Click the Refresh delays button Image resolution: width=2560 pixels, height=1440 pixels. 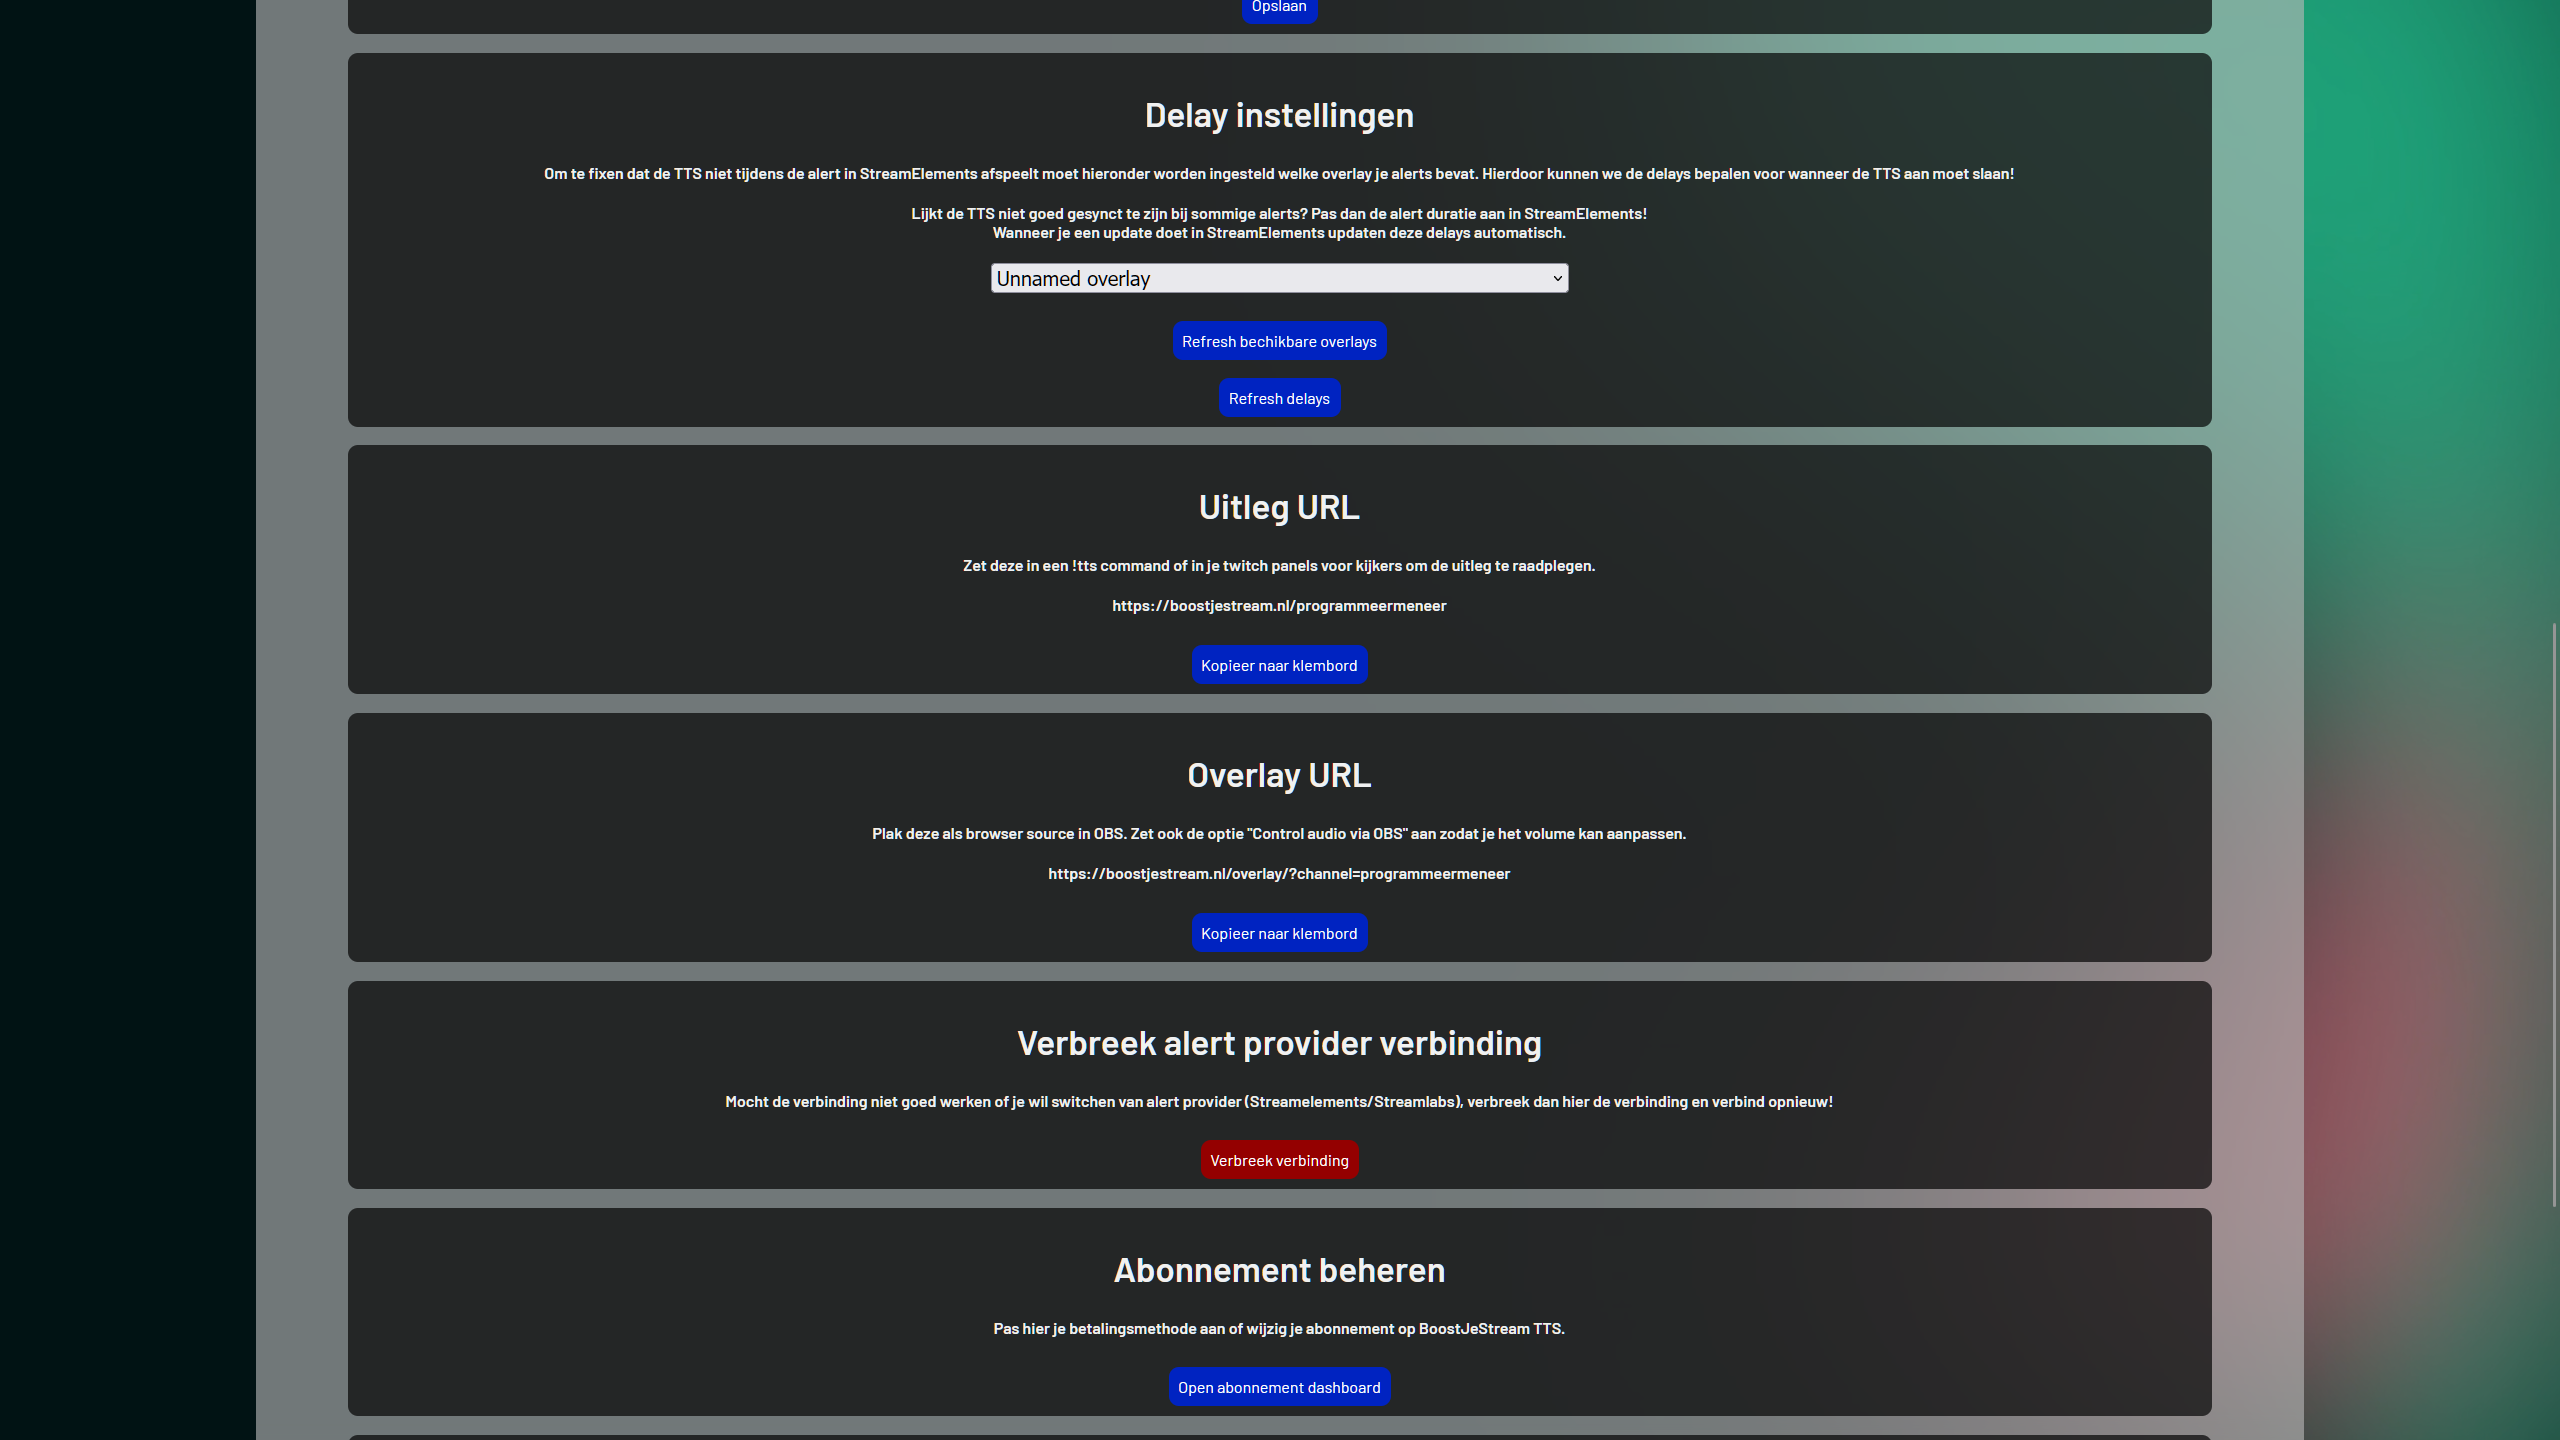[1279, 398]
